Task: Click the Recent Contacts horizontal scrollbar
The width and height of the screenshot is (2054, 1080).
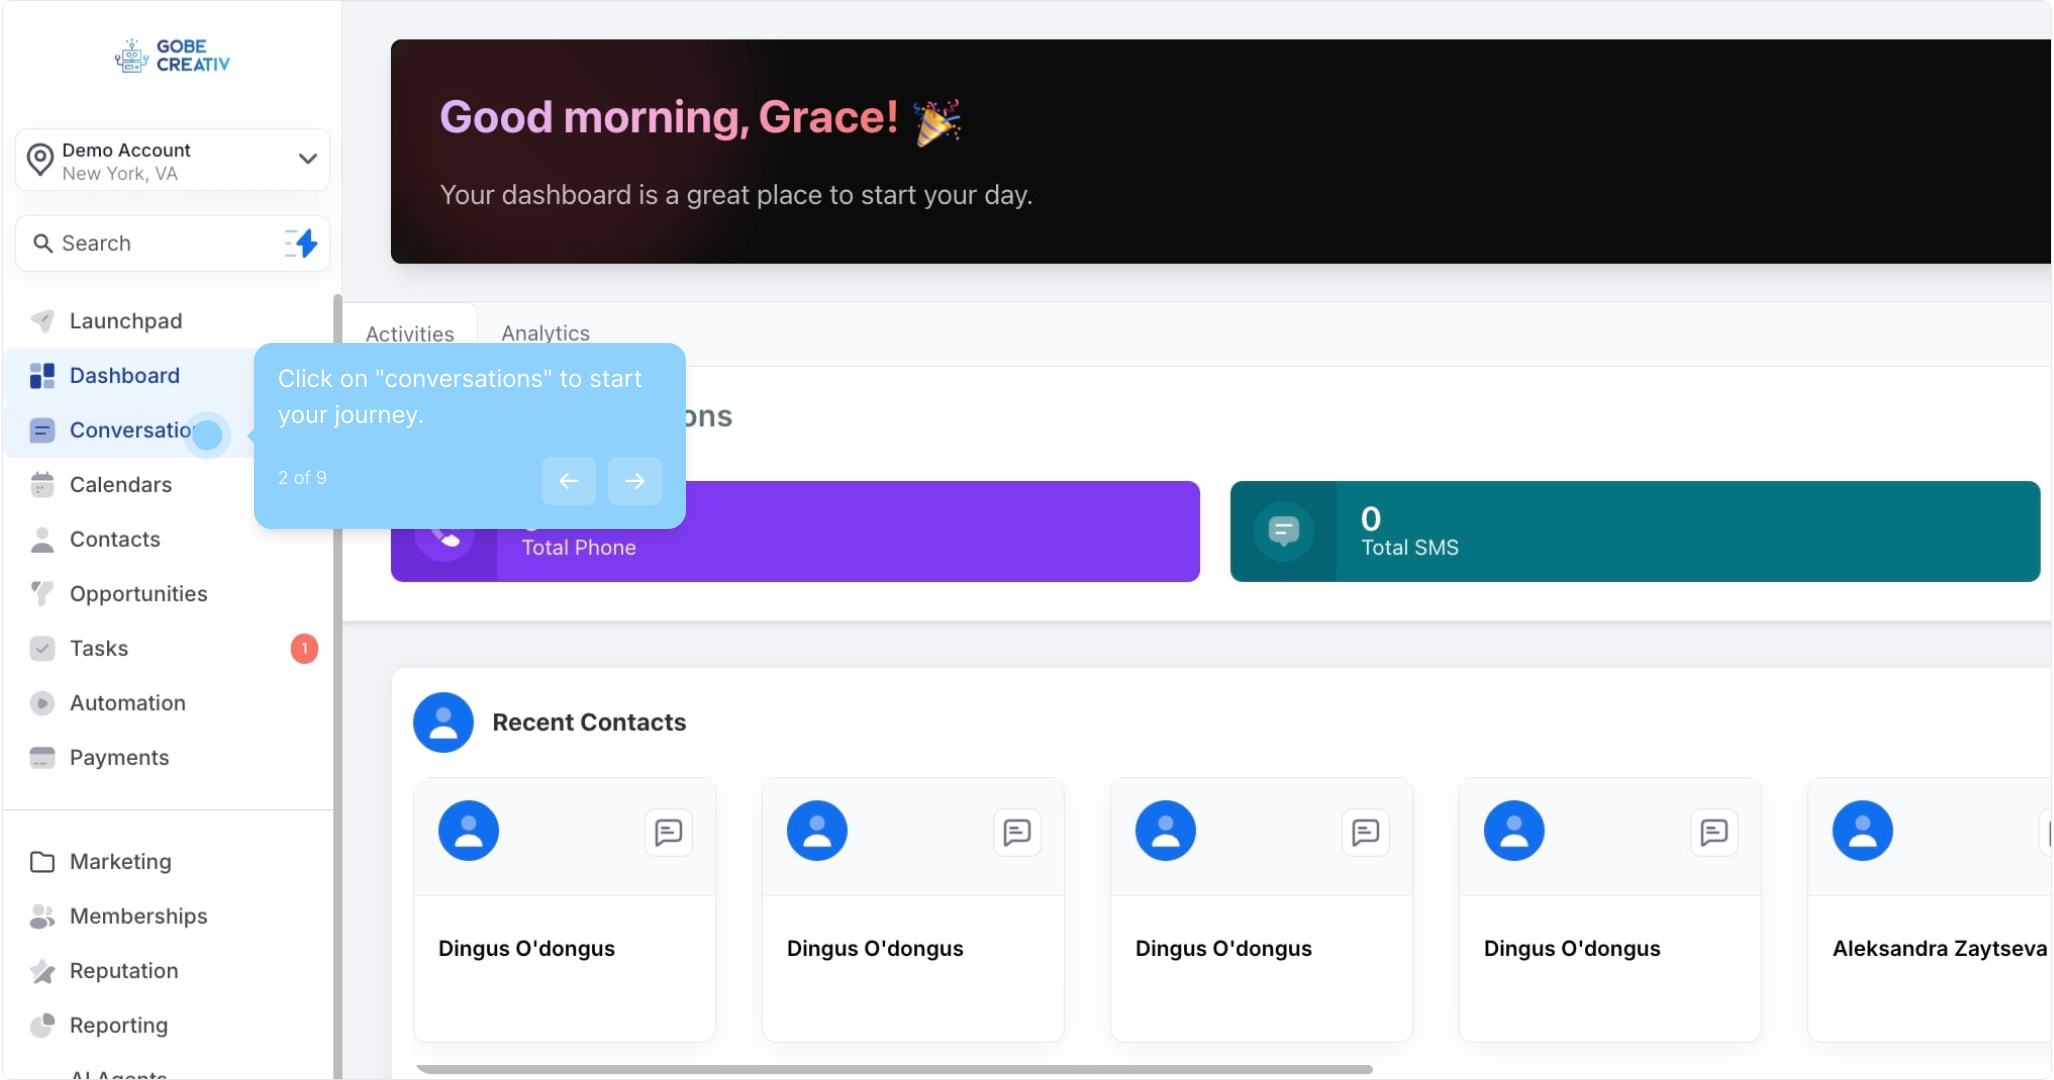Action: click(x=893, y=1069)
